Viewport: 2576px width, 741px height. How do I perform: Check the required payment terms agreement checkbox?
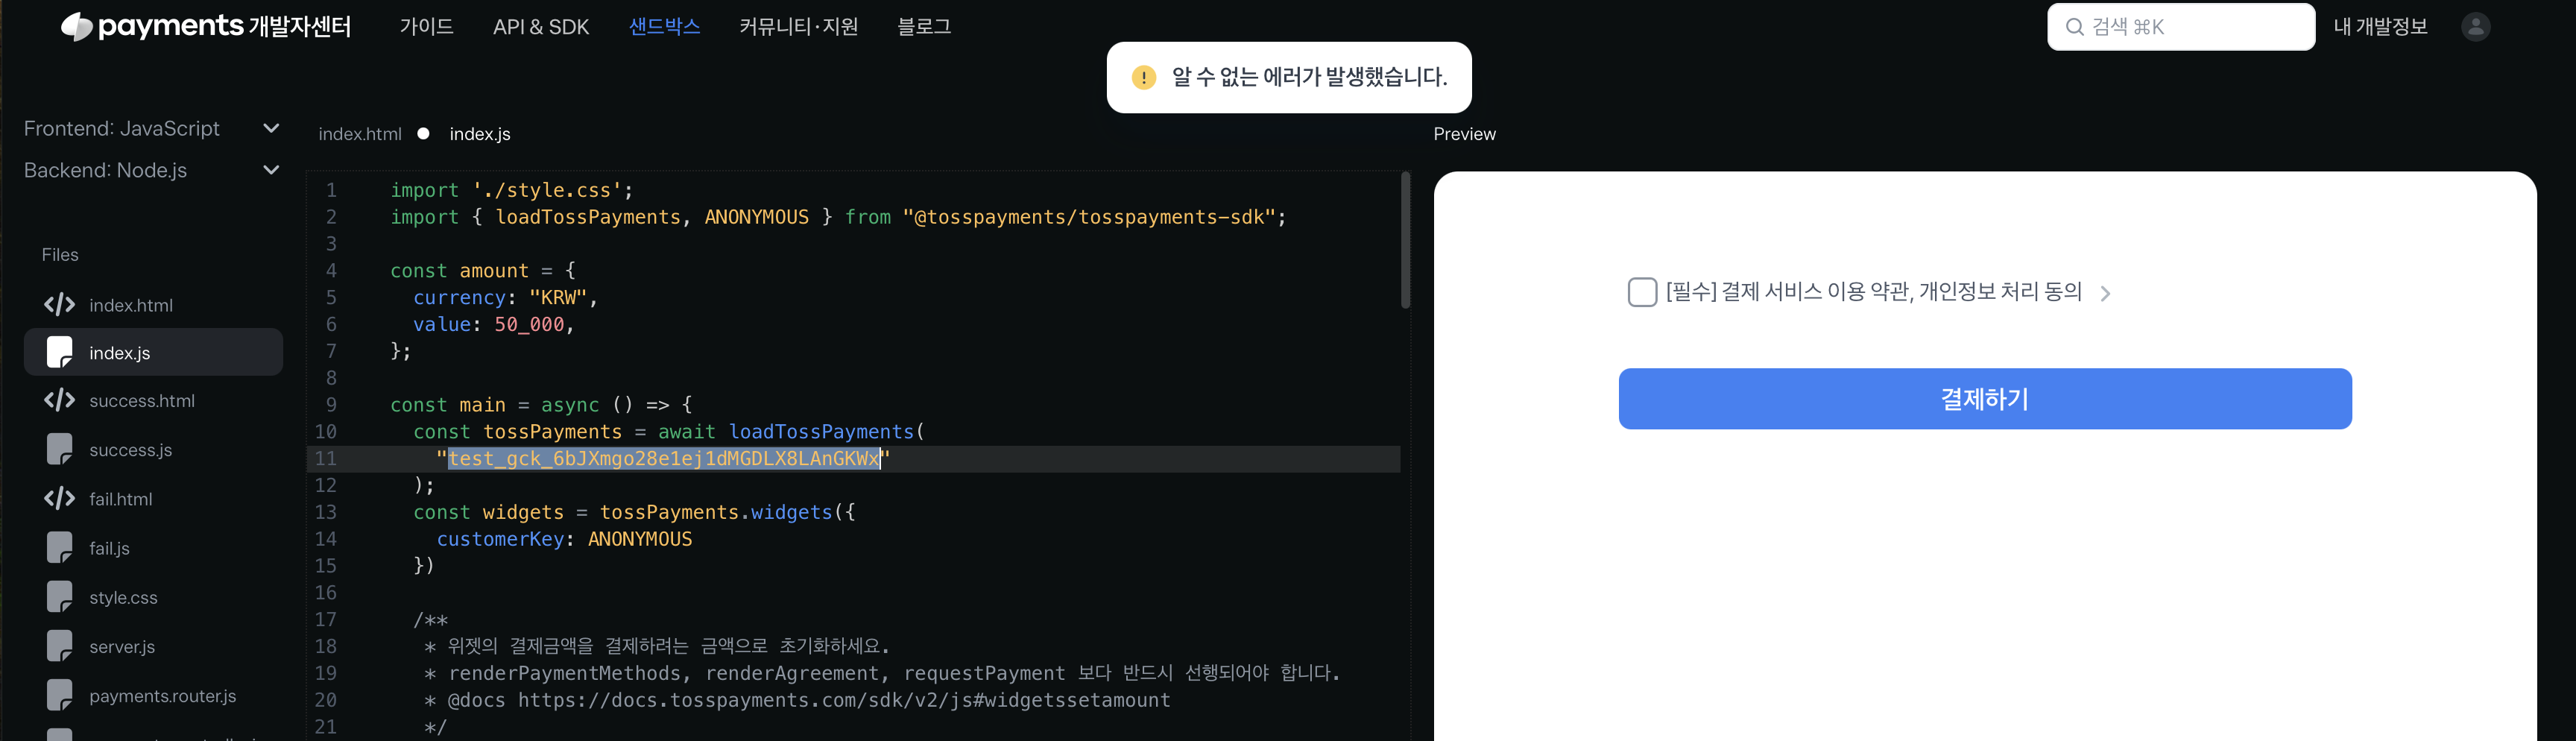click(x=1642, y=292)
